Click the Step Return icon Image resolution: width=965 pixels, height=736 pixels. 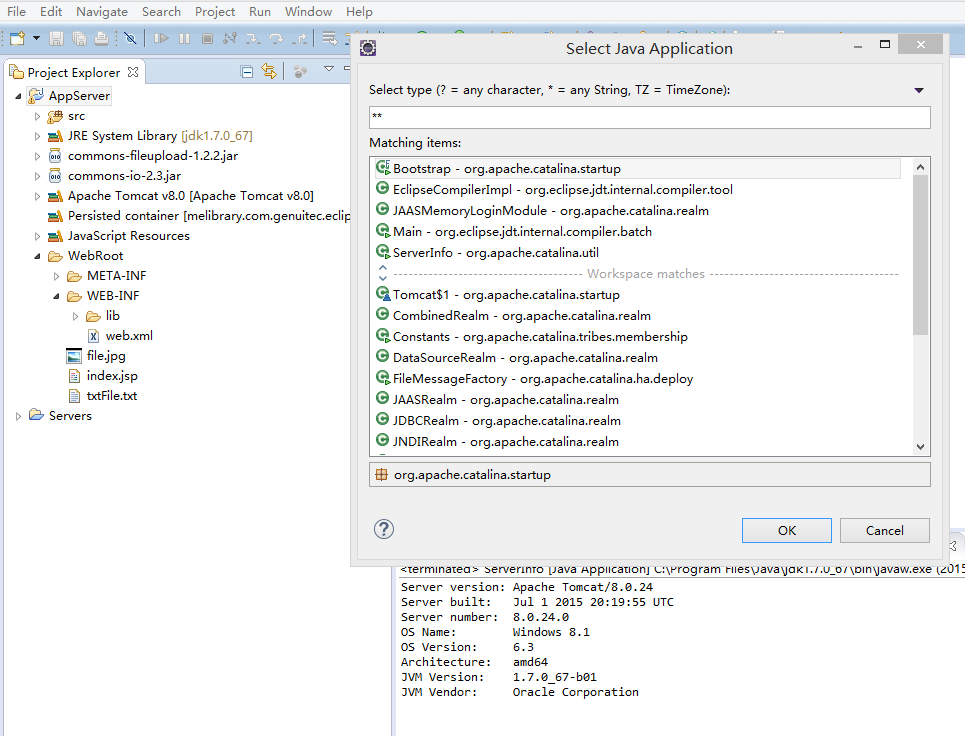300,38
